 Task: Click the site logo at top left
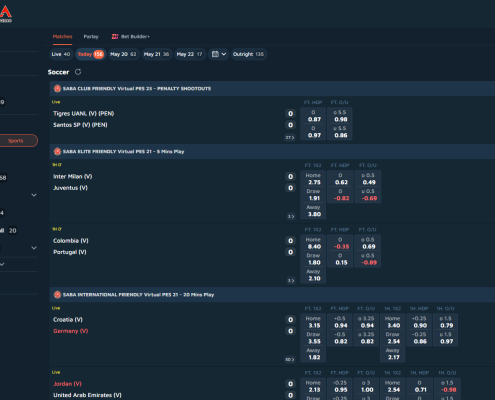coord(6,14)
